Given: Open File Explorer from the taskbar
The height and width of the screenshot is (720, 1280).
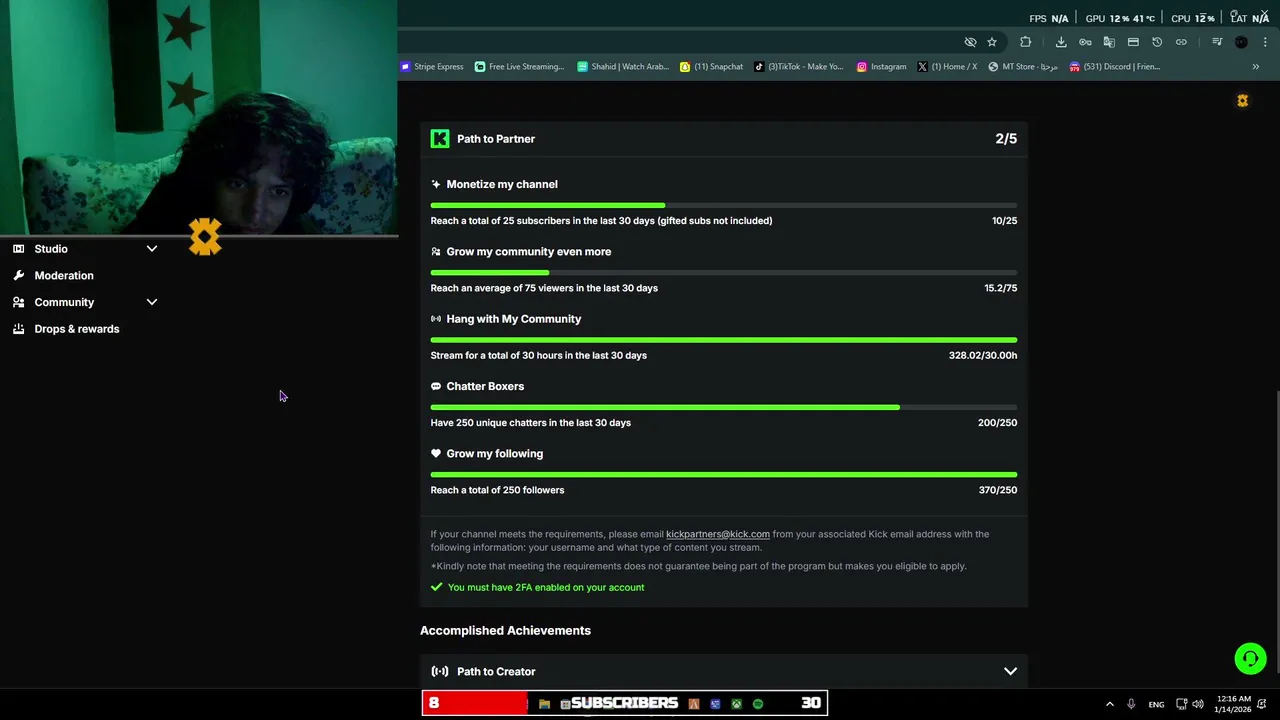Looking at the screenshot, I should 544,704.
